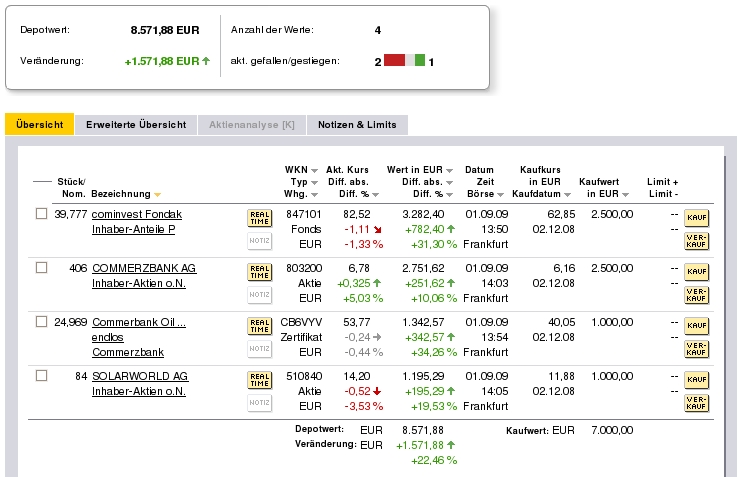Click REAL TIME icon for SOLARWORLD AG
Viewport: 743px width, 477px height.
point(260,380)
